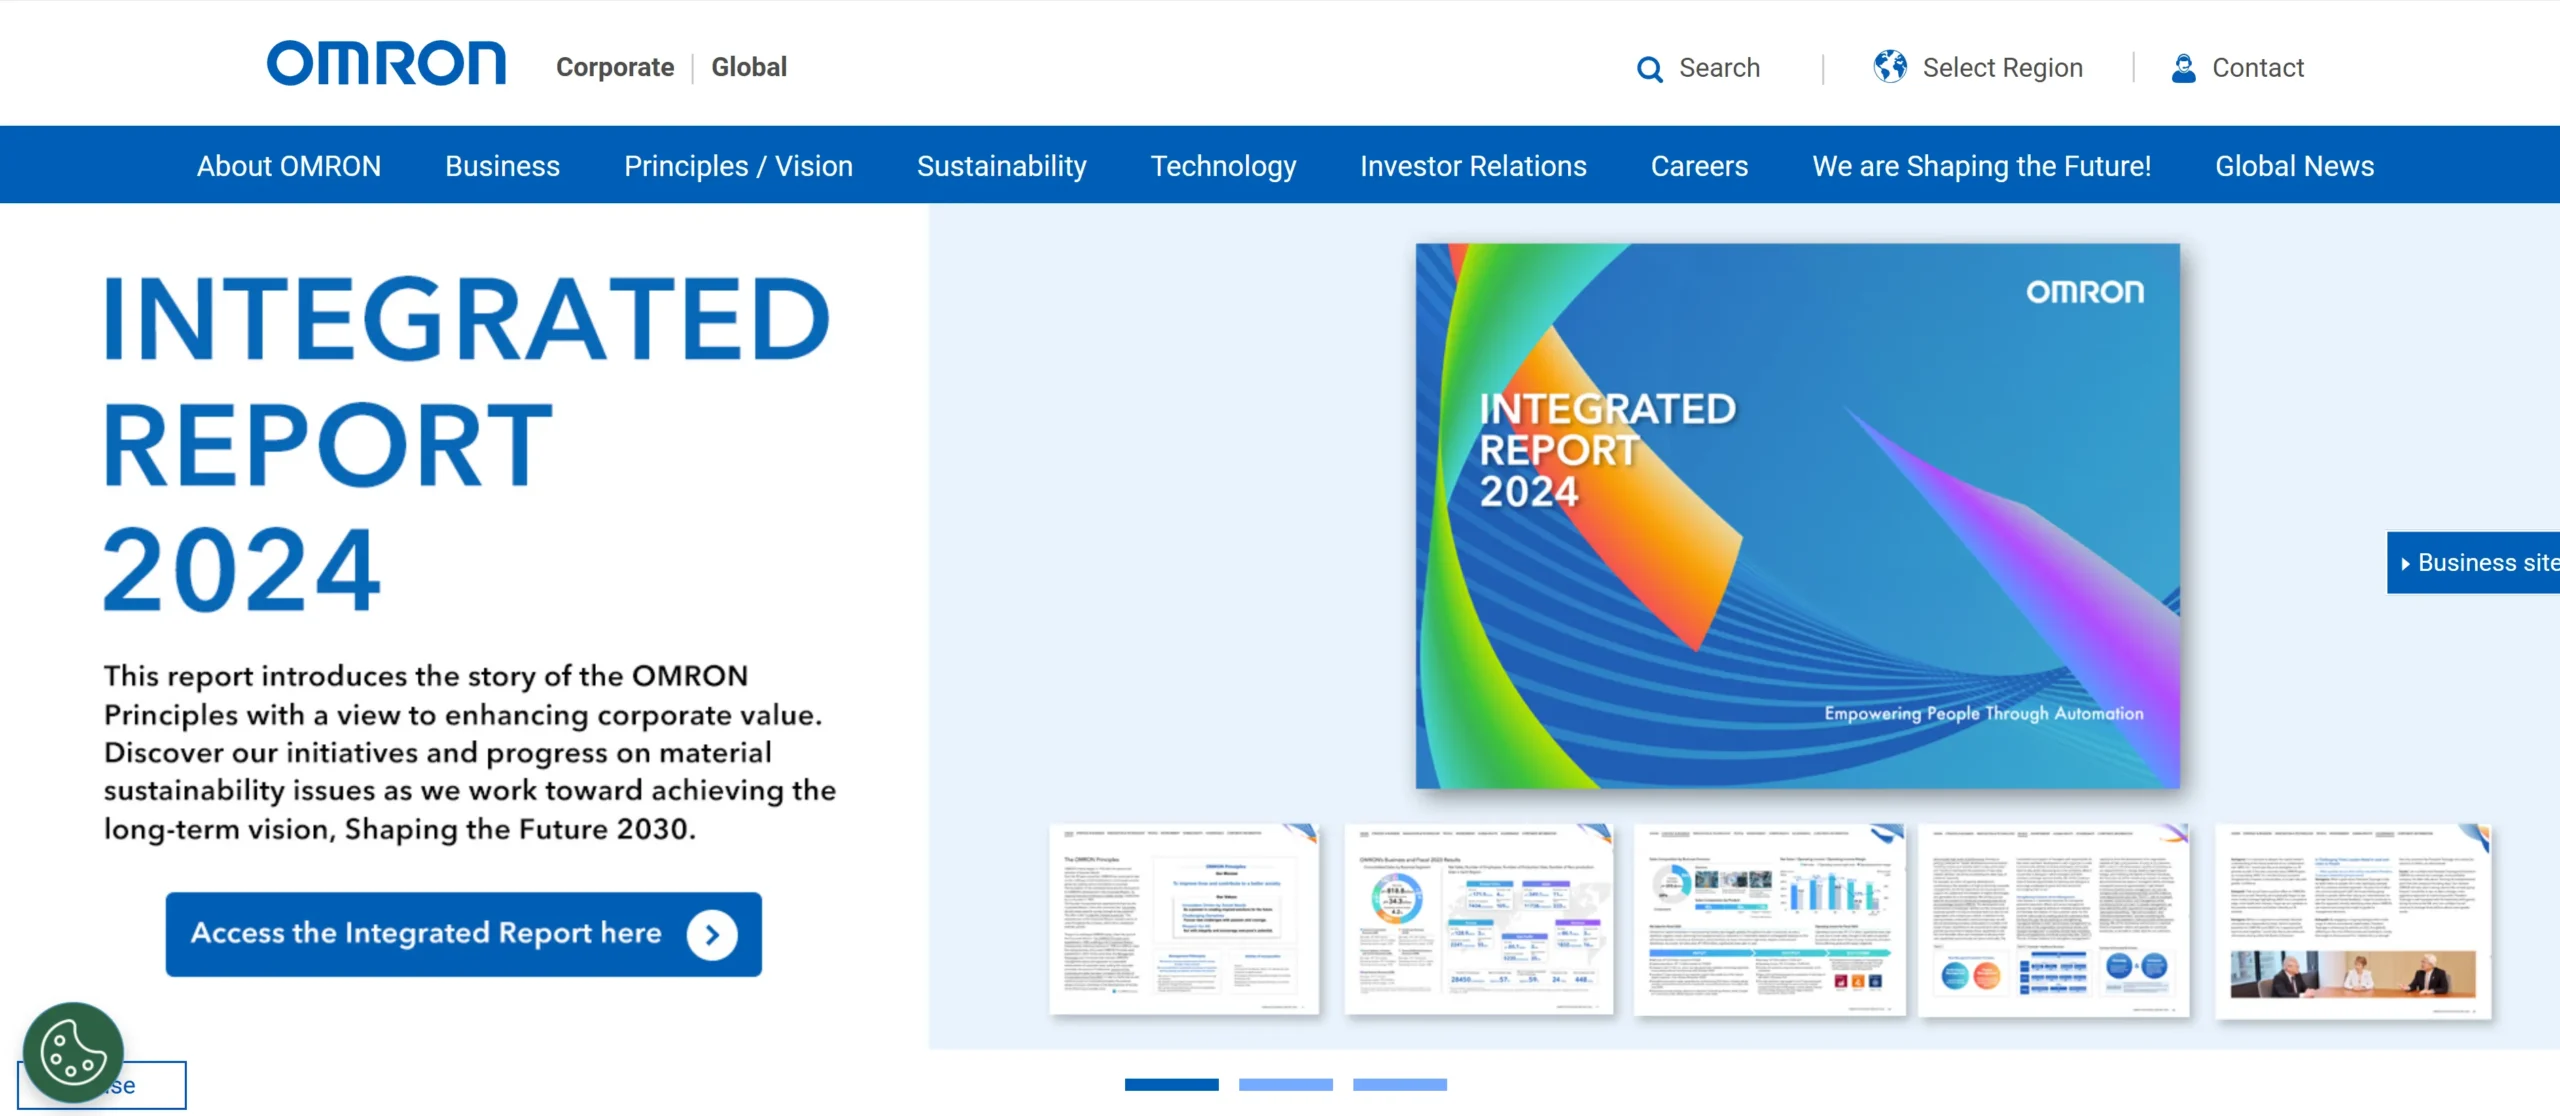Click the arrow circle in Access report button
This screenshot has height=1116, width=2560.
712,934
